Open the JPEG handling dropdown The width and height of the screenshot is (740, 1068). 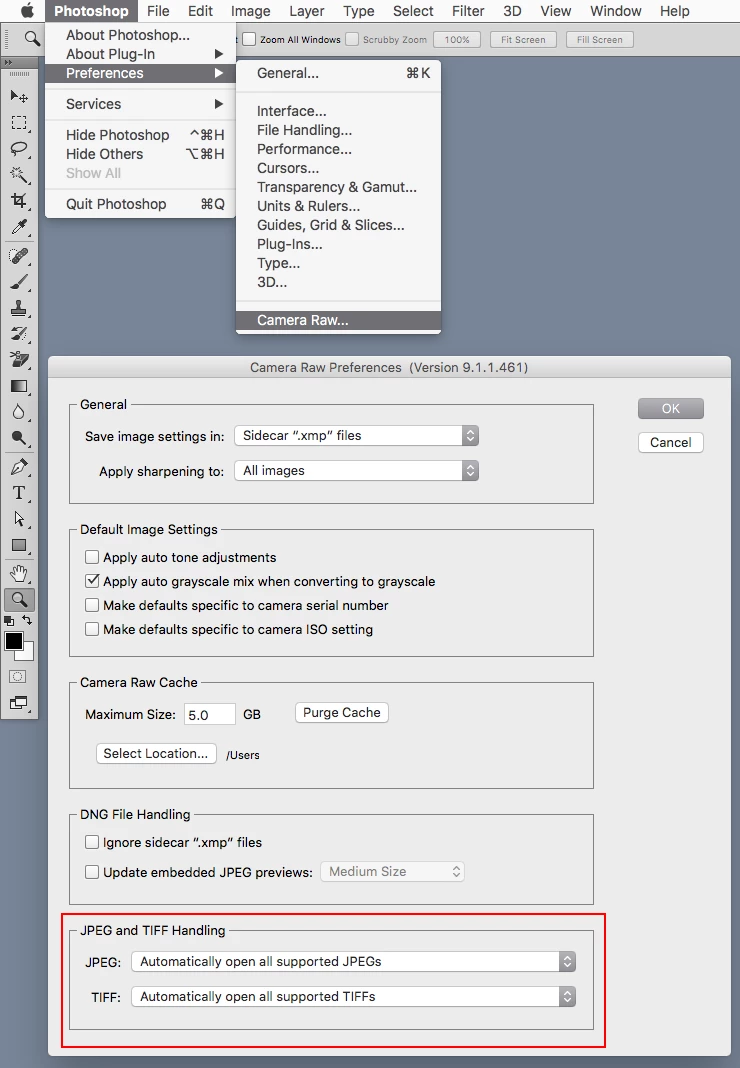354,962
